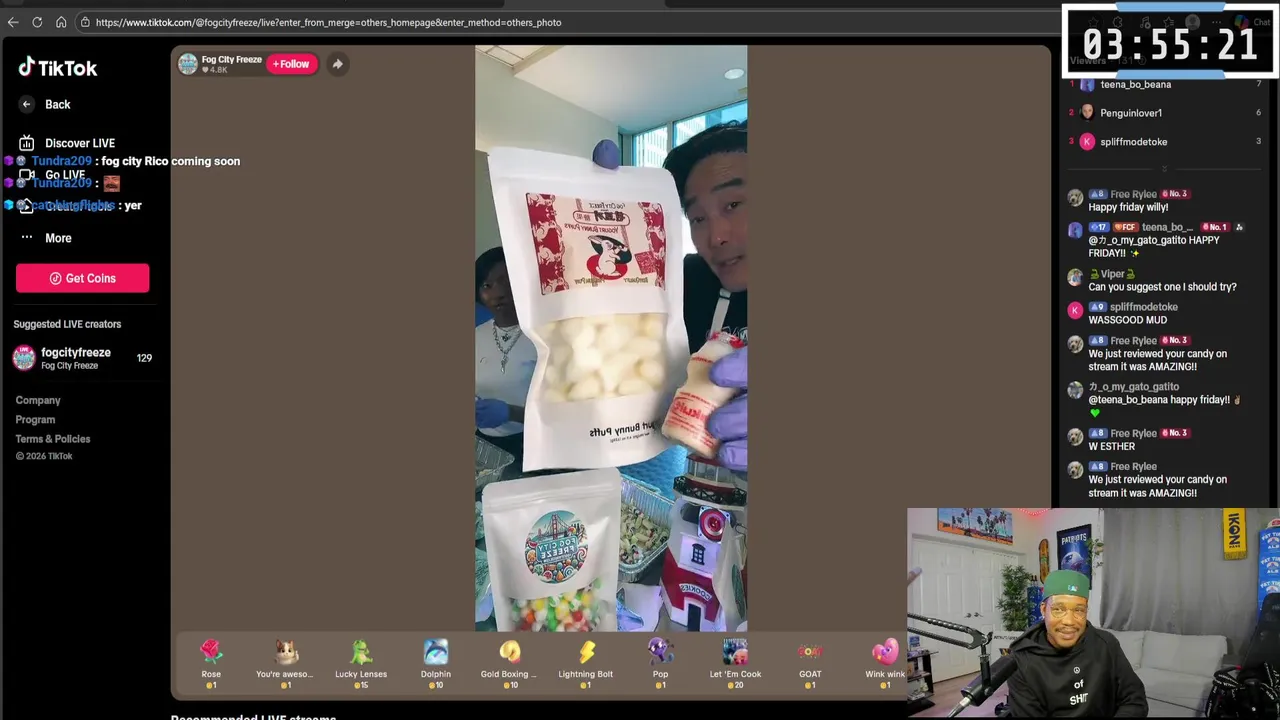Screen dimensions: 1280x720
Task: Click the Get Coins button
Action: (x=82, y=278)
